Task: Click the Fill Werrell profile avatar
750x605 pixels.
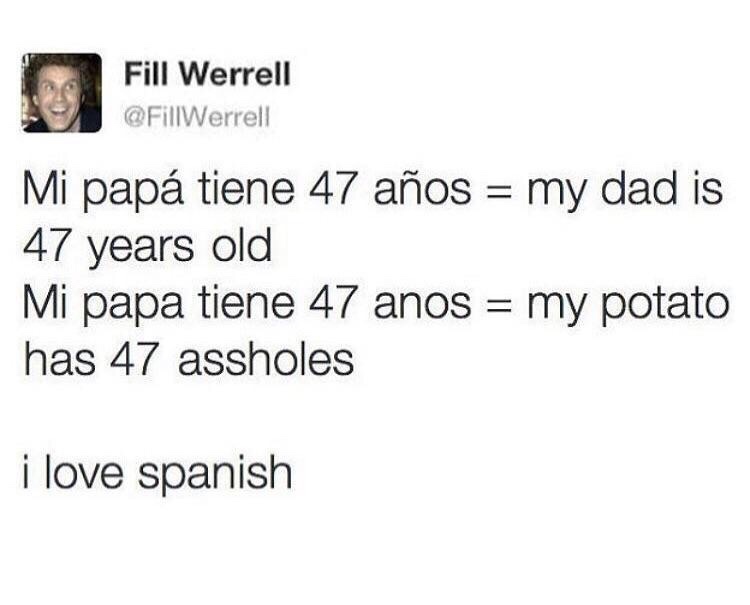Action: [x=63, y=93]
